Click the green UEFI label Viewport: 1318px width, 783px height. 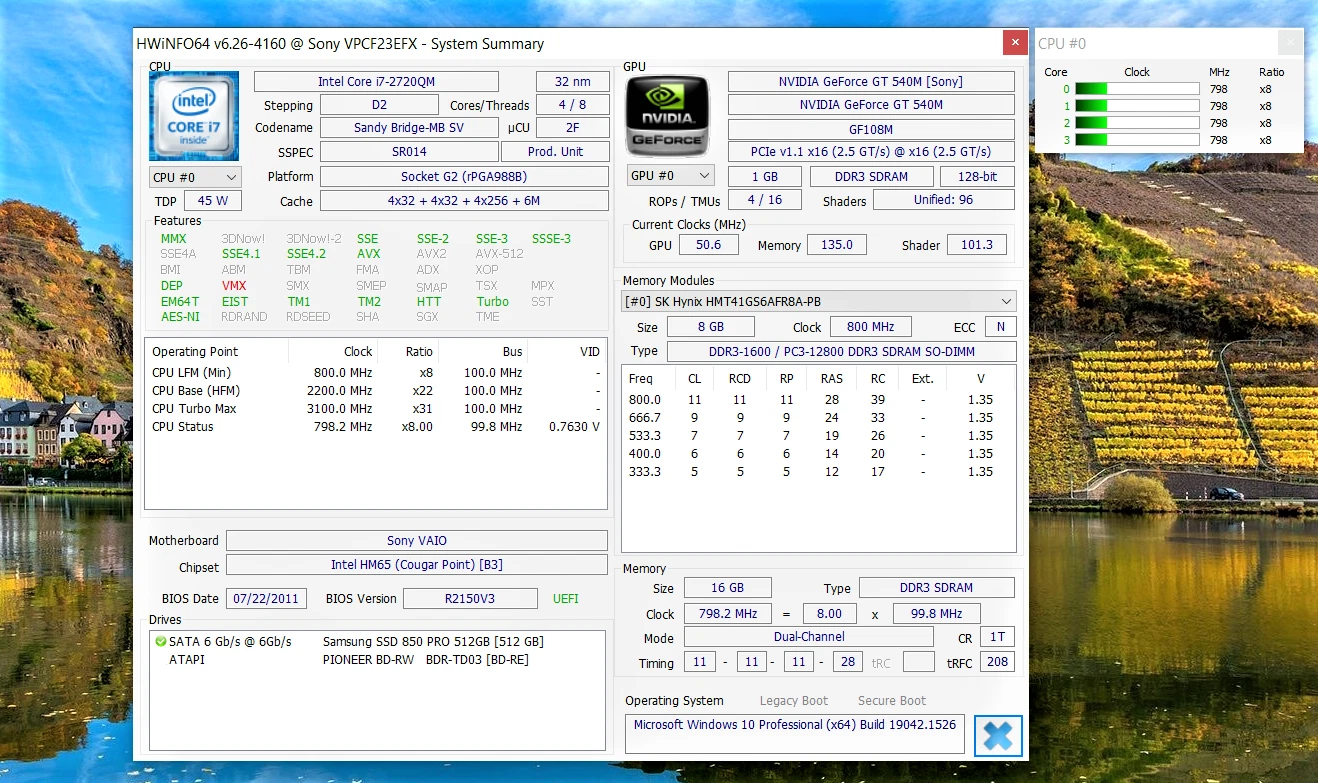[x=566, y=599]
